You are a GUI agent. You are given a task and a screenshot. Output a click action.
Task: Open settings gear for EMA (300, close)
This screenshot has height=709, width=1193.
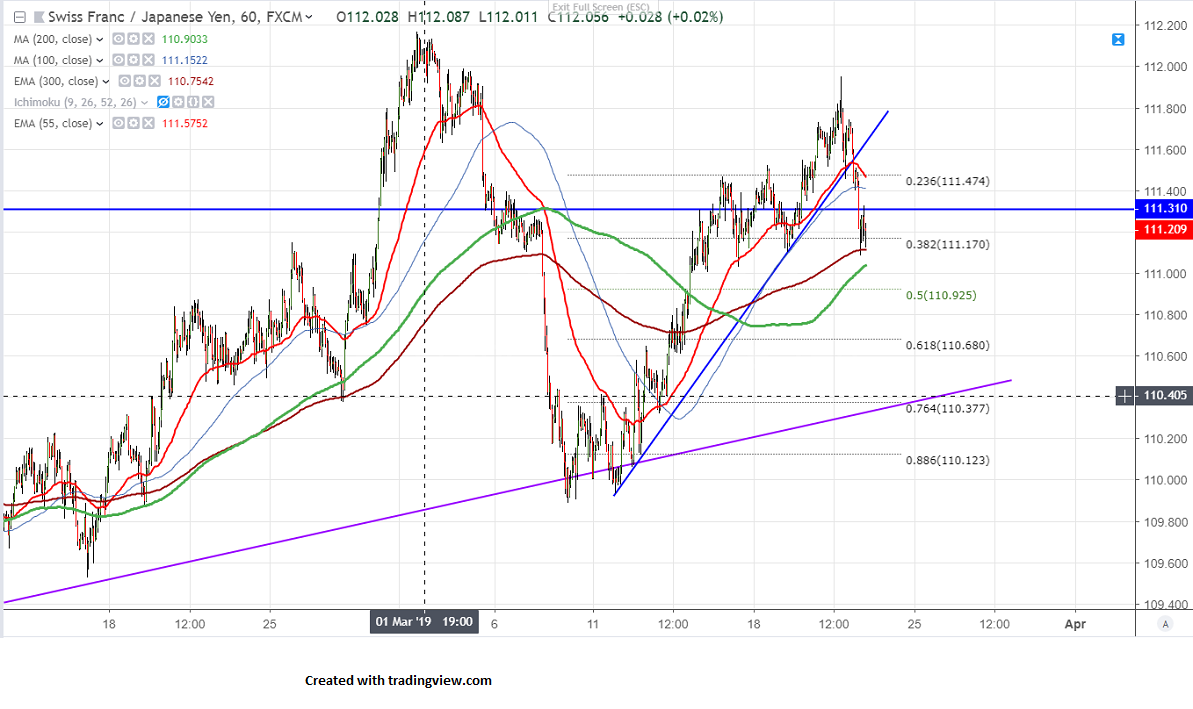(139, 81)
